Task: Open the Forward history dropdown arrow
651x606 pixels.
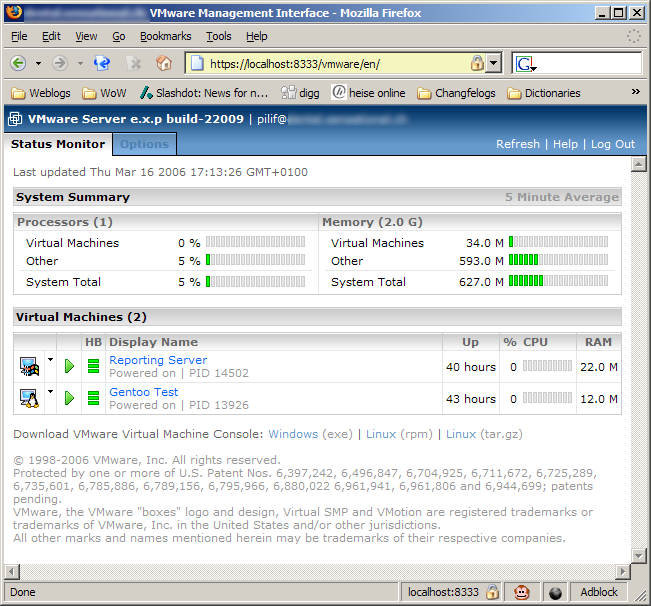Action: tap(80, 64)
